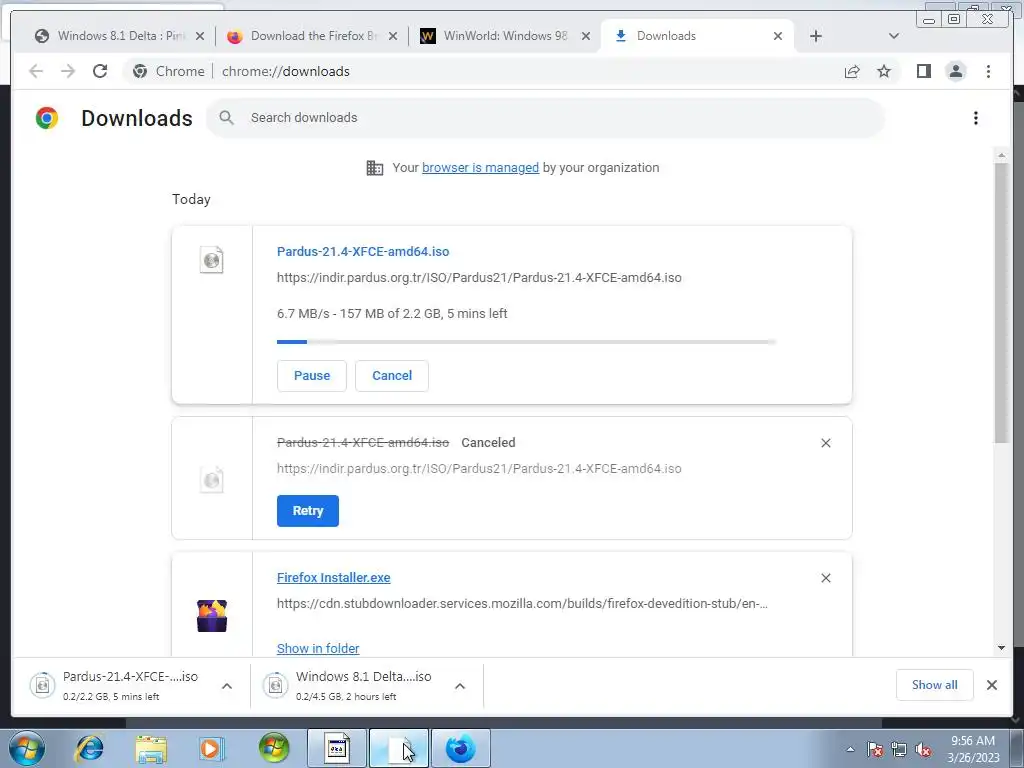
Task: Go back using the browser back arrow
Action: [x=36, y=71]
